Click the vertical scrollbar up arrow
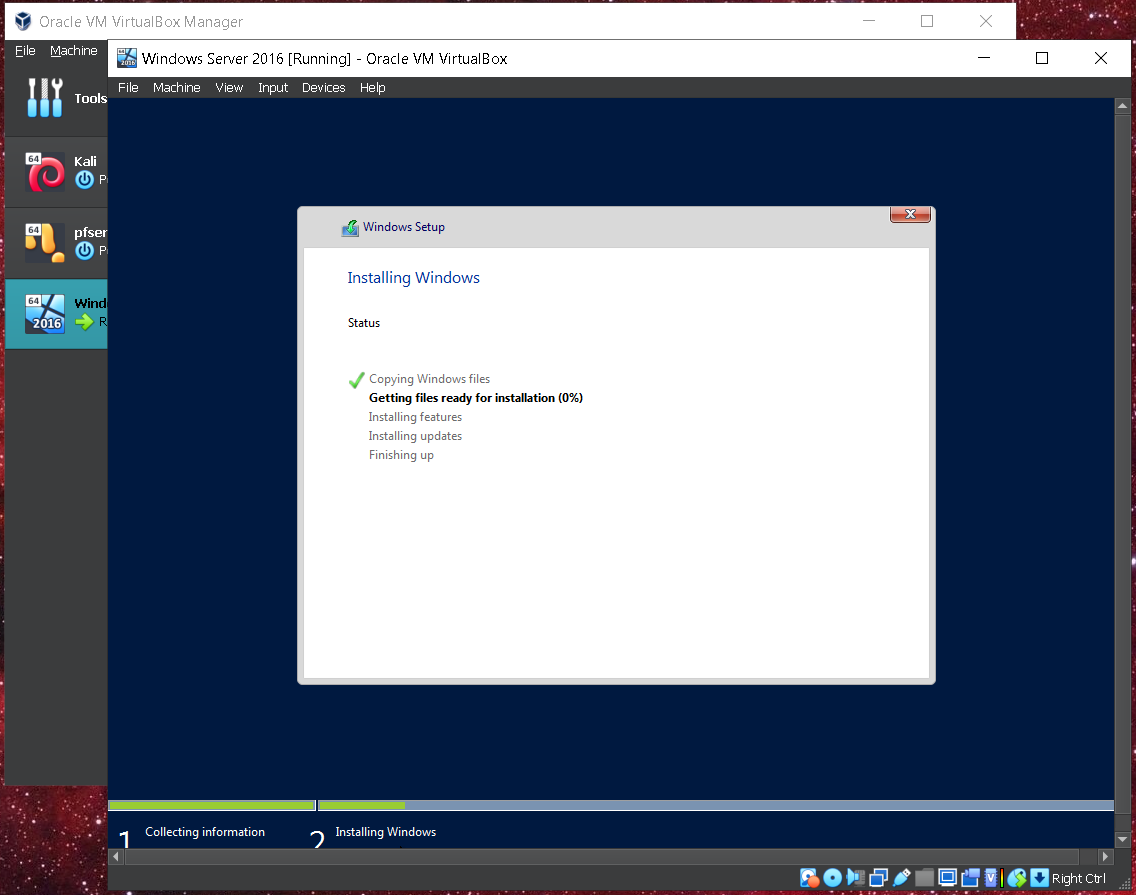The width and height of the screenshot is (1136, 895). 1122,106
